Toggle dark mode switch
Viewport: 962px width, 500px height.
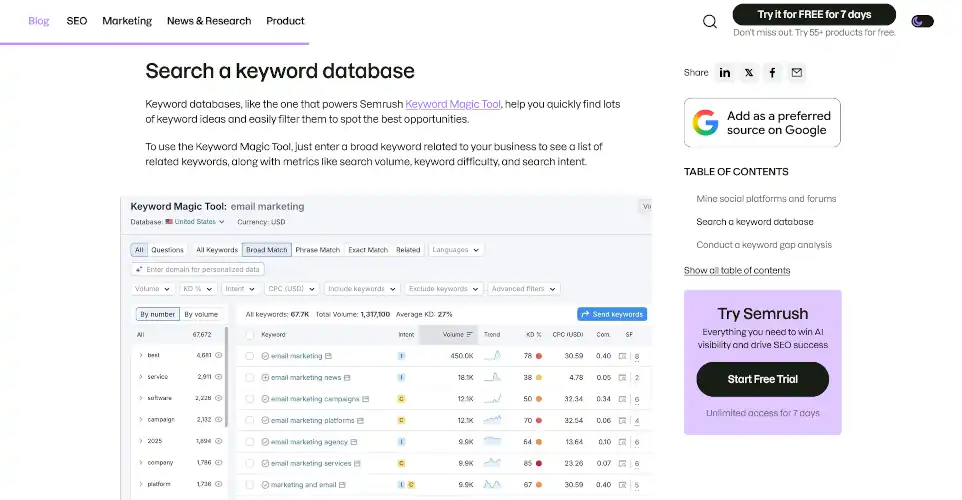click(x=922, y=21)
